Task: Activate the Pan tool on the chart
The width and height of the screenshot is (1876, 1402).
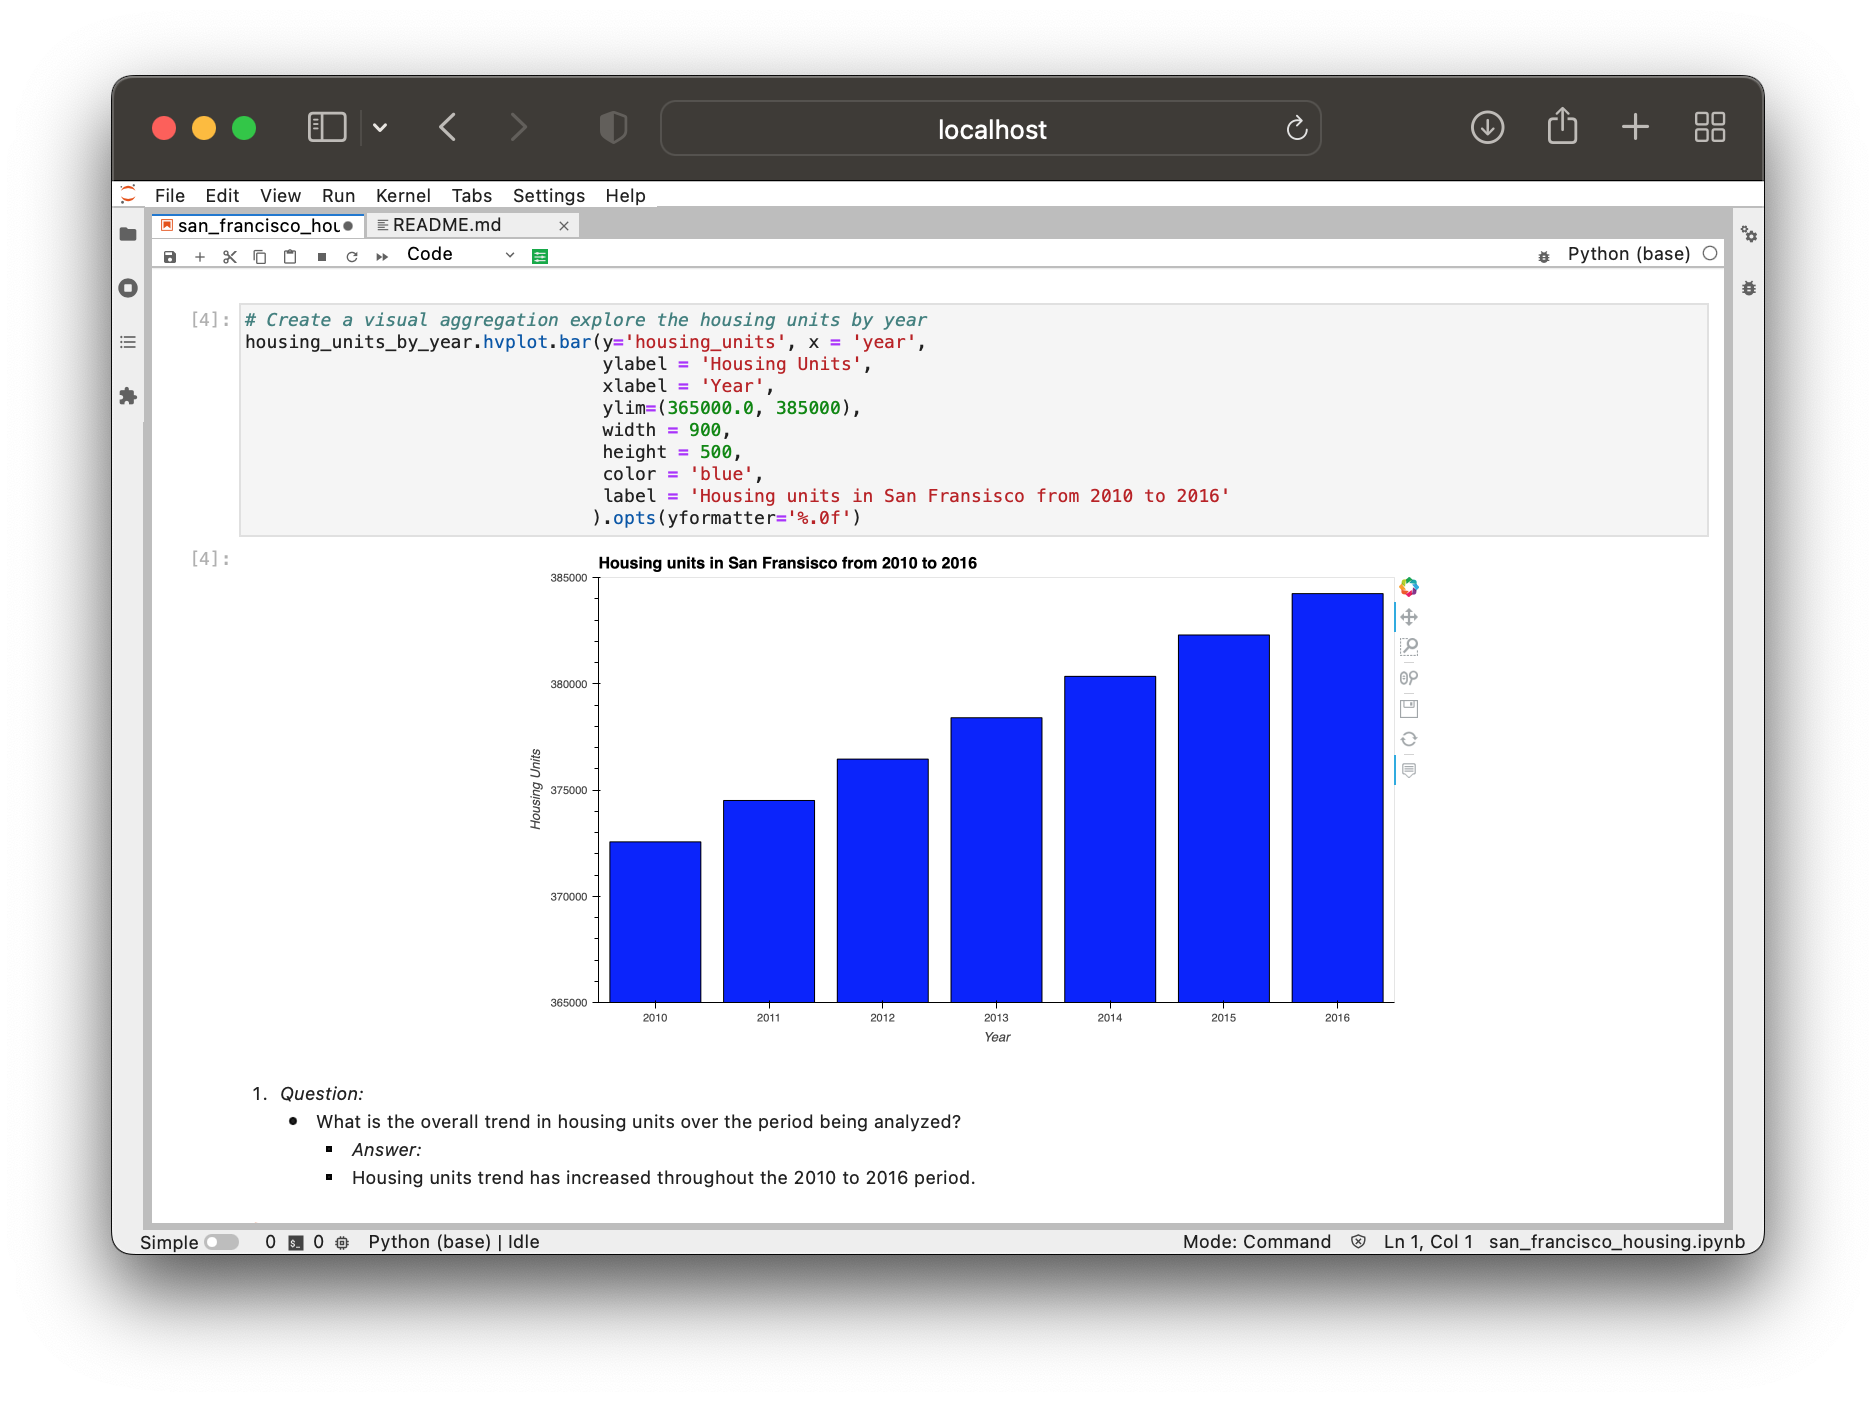Action: (x=1409, y=617)
